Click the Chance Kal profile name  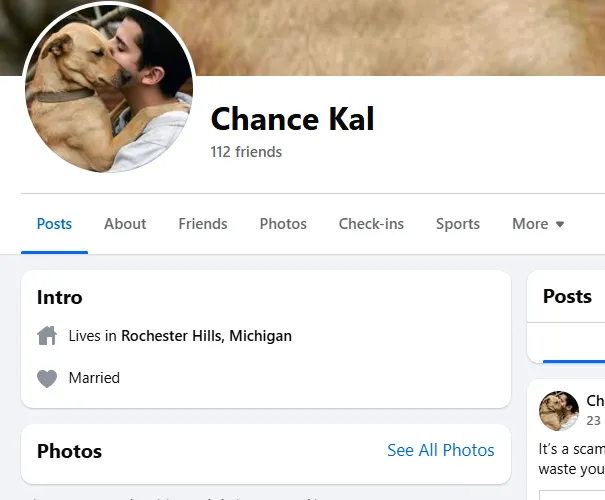[x=292, y=119]
